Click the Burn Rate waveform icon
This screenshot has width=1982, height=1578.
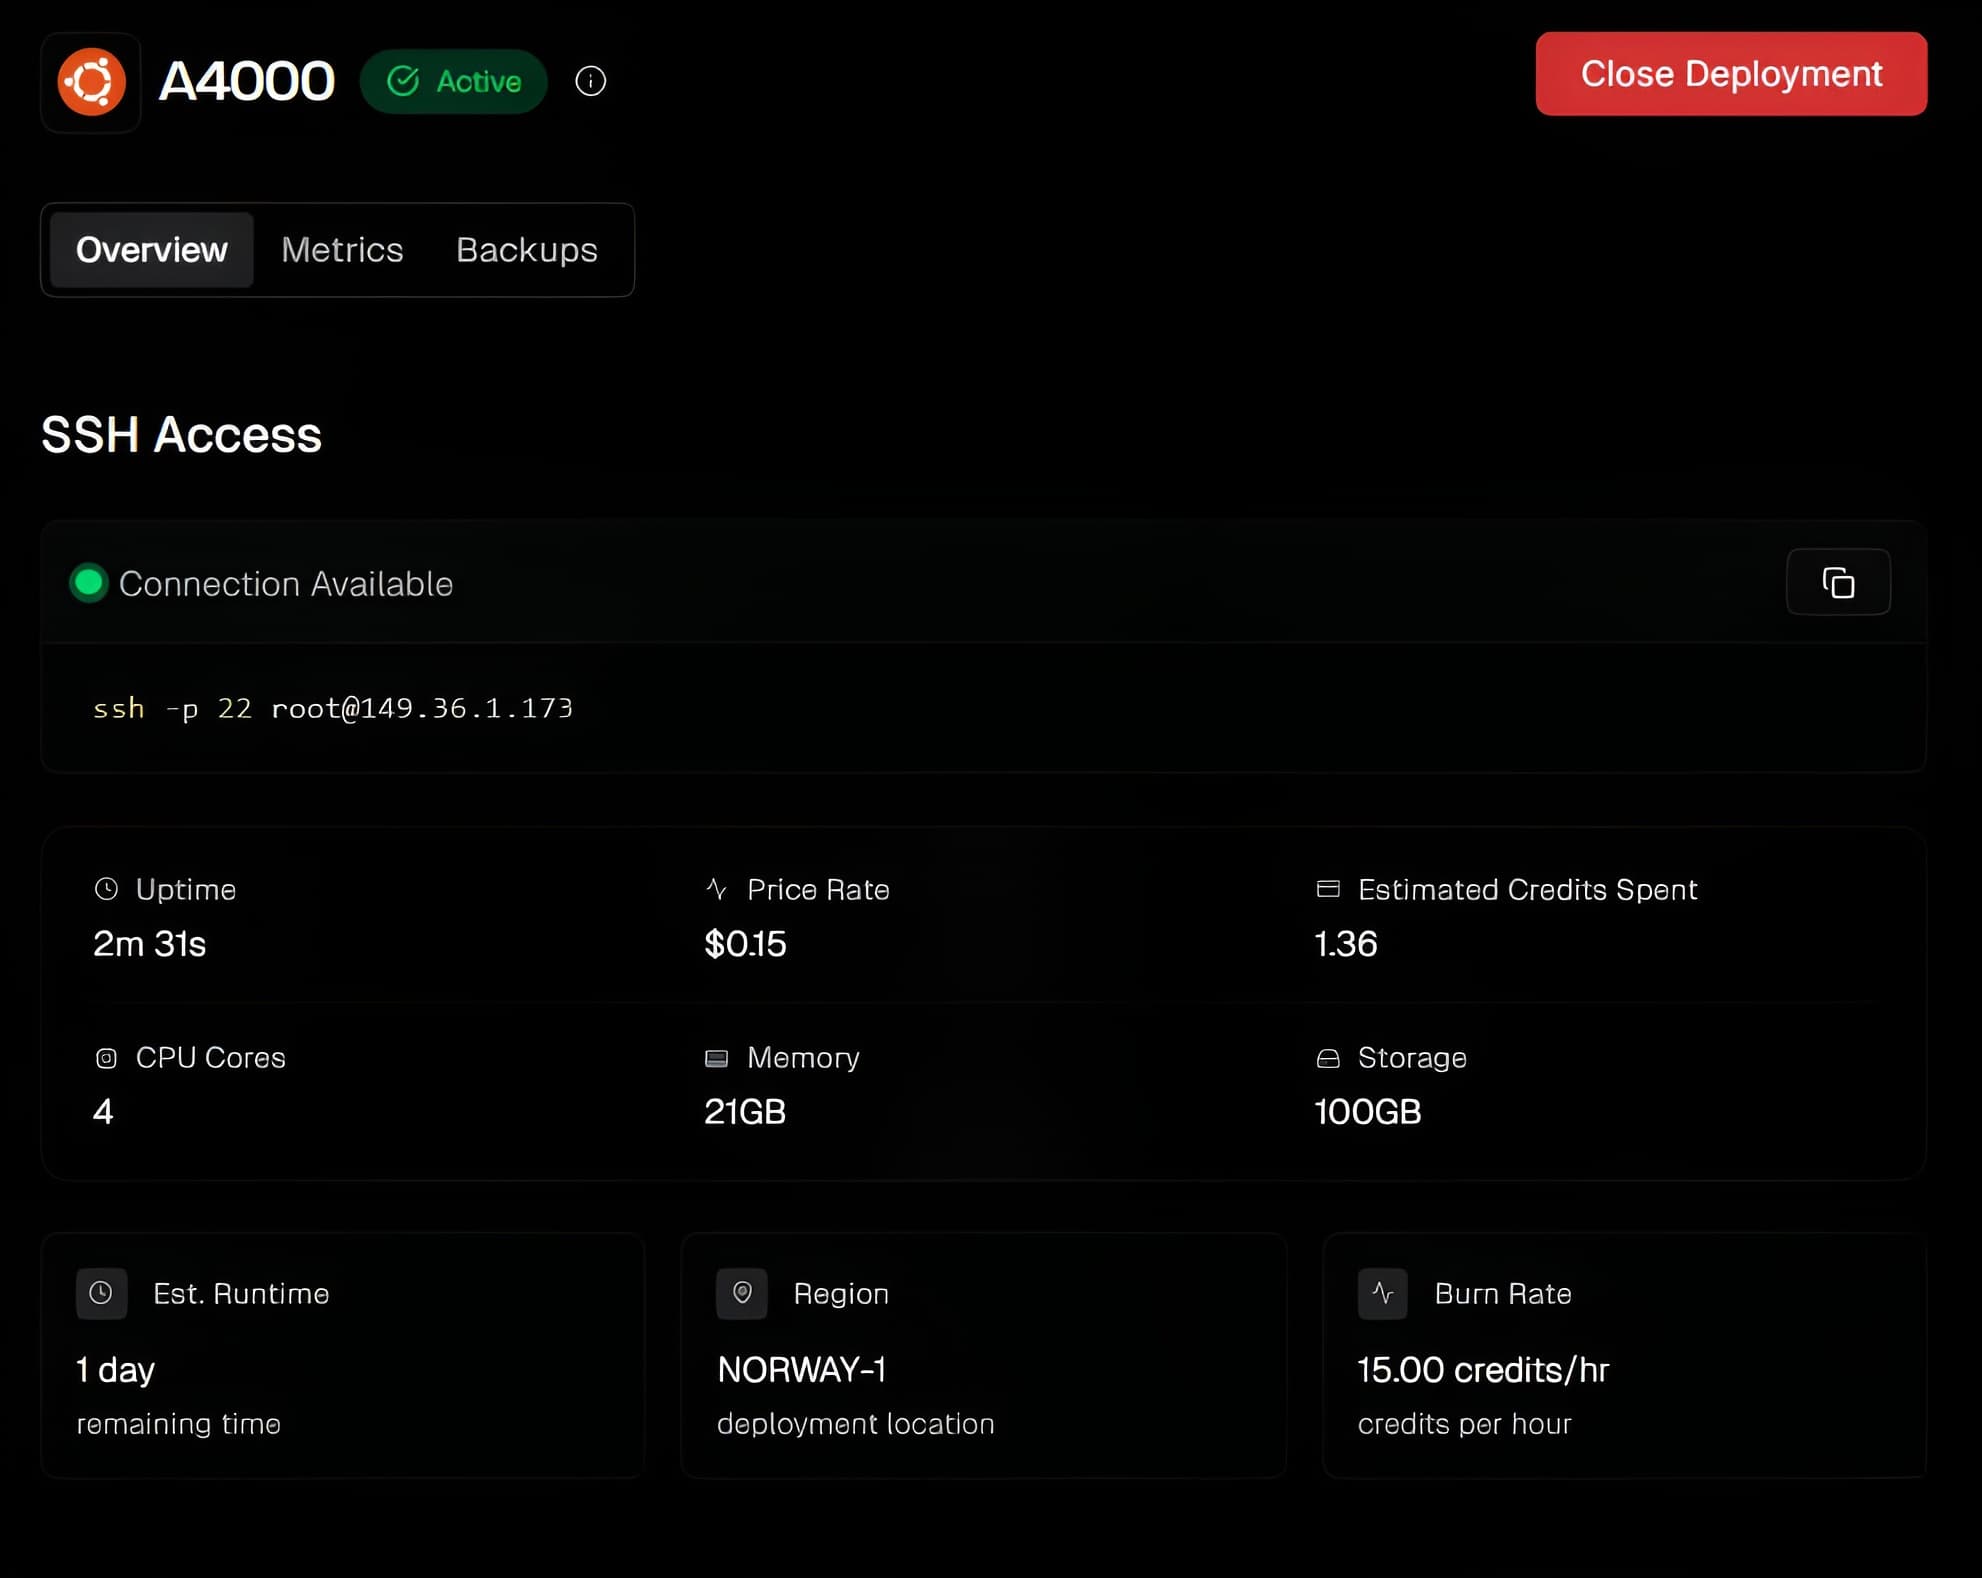[1383, 1293]
